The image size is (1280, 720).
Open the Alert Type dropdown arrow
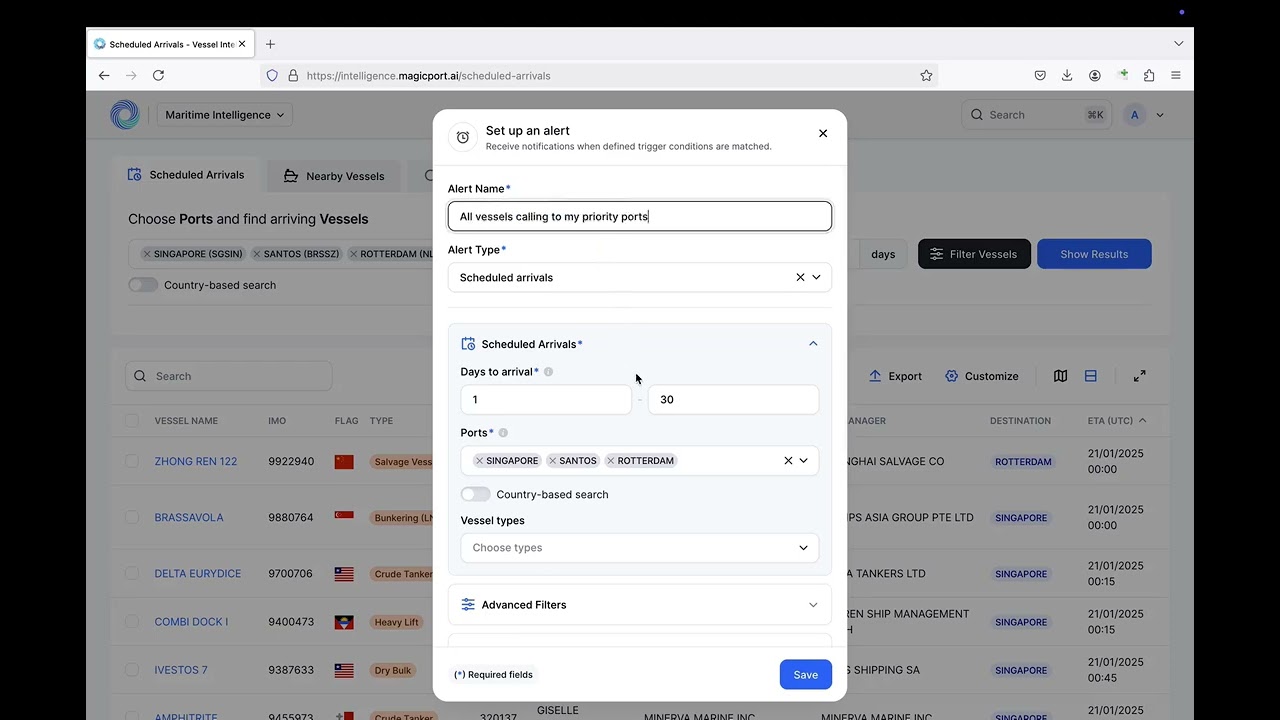point(816,277)
